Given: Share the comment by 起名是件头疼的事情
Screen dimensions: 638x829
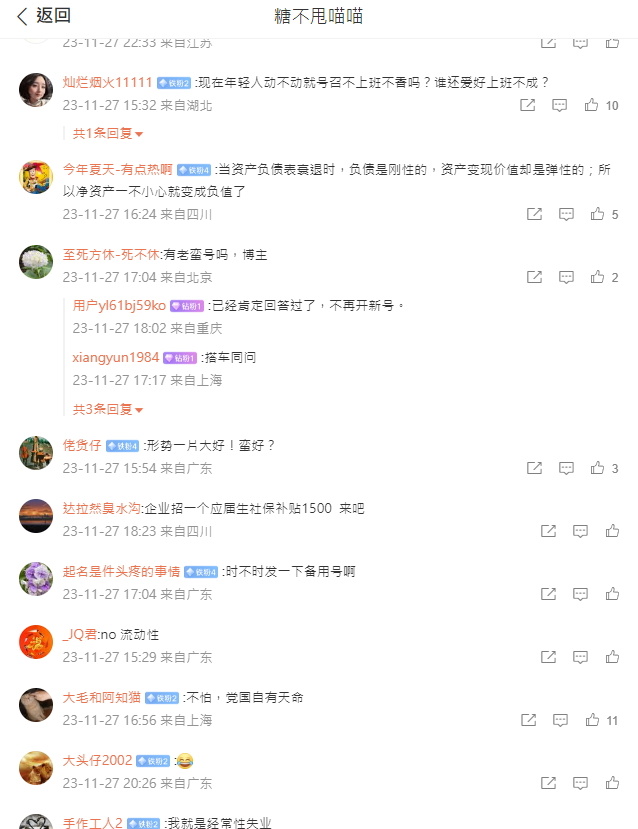Looking at the screenshot, I should 548,594.
